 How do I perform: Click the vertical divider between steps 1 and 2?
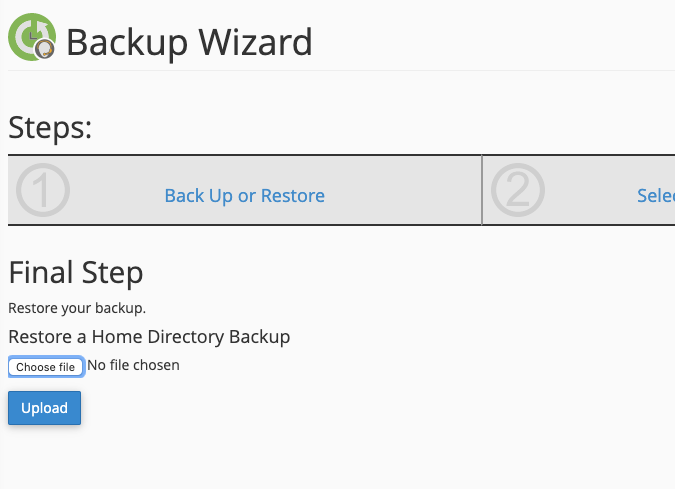482,190
